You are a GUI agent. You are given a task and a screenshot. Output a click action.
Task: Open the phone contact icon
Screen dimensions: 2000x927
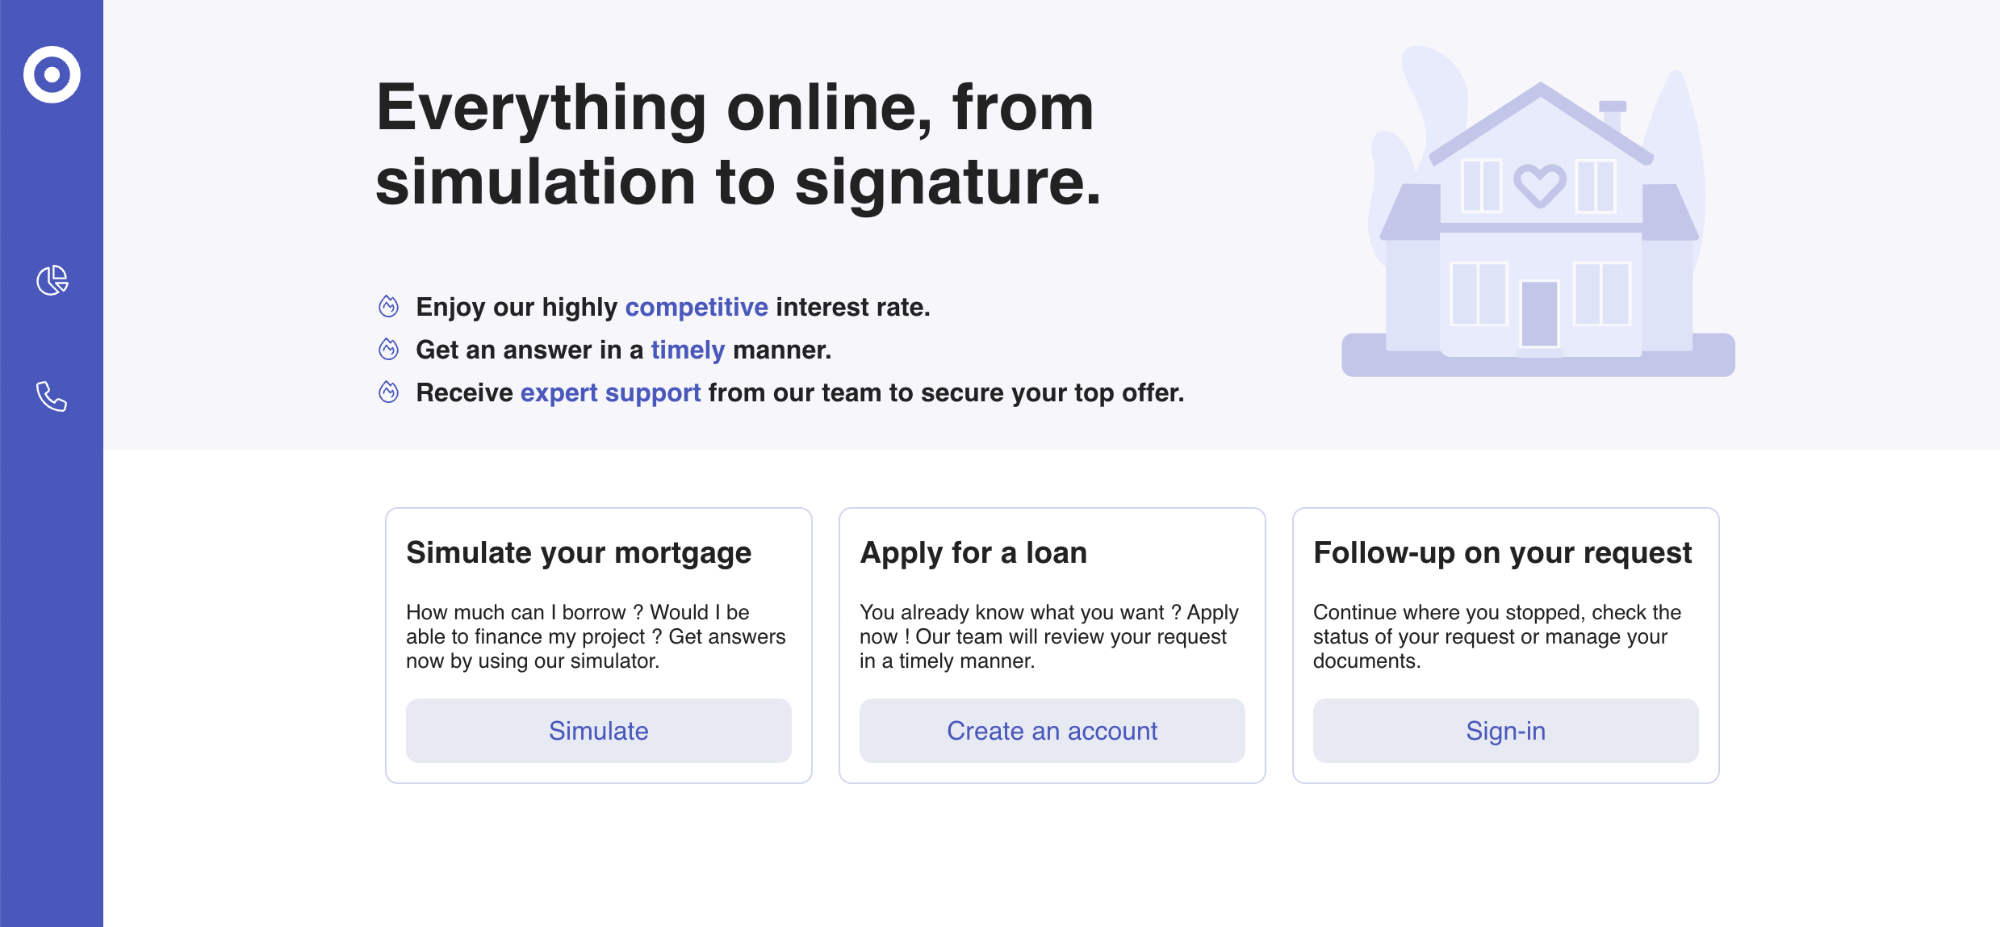pyautogui.click(x=52, y=397)
